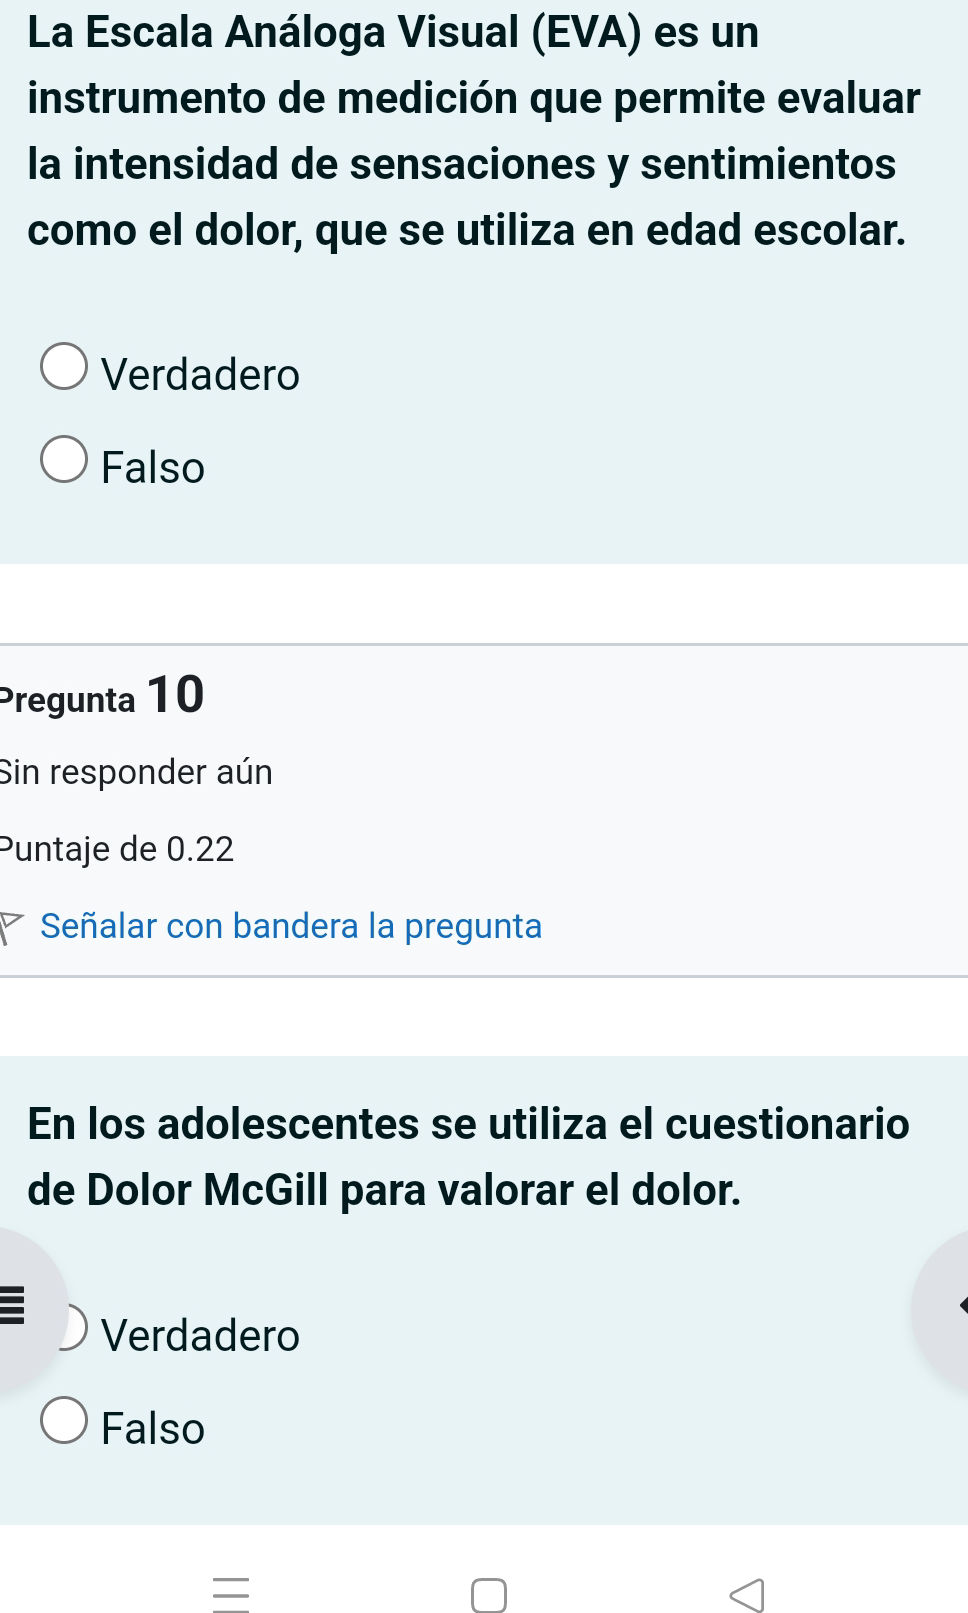The image size is (968, 1613).
Task: Click the Dolor McGill question text
Action: tap(468, 1156)
